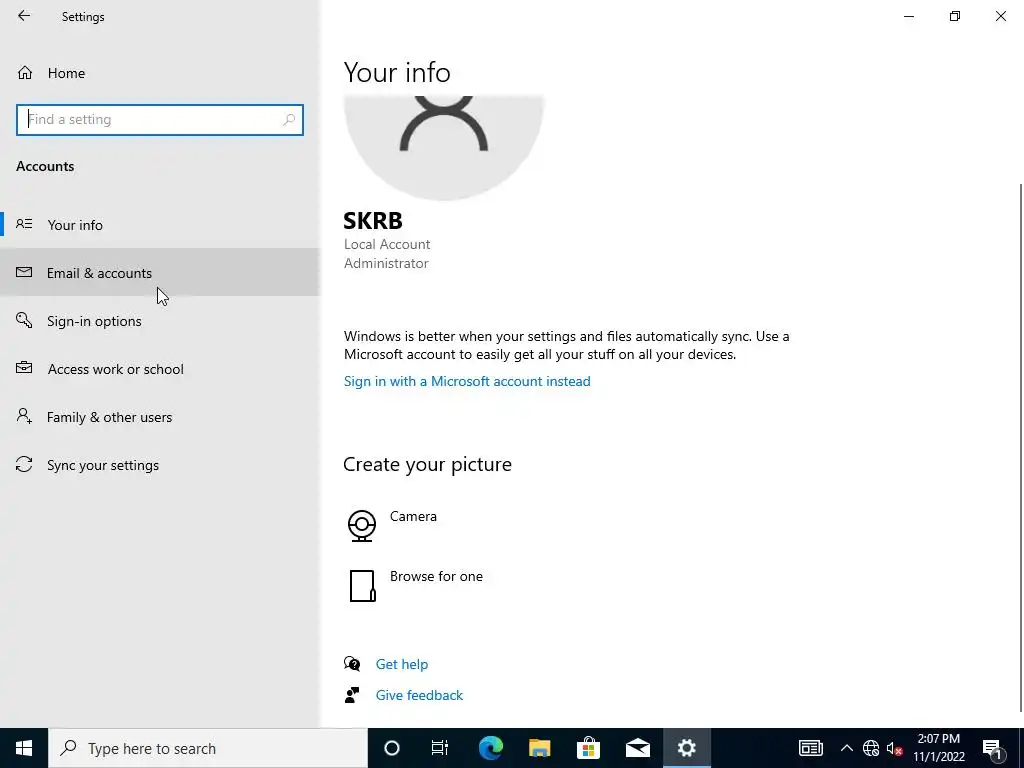This screenshot has height=768, width=1024.
Task: Click the magnifier icon in Find a setting
Action: coord(289,120)
